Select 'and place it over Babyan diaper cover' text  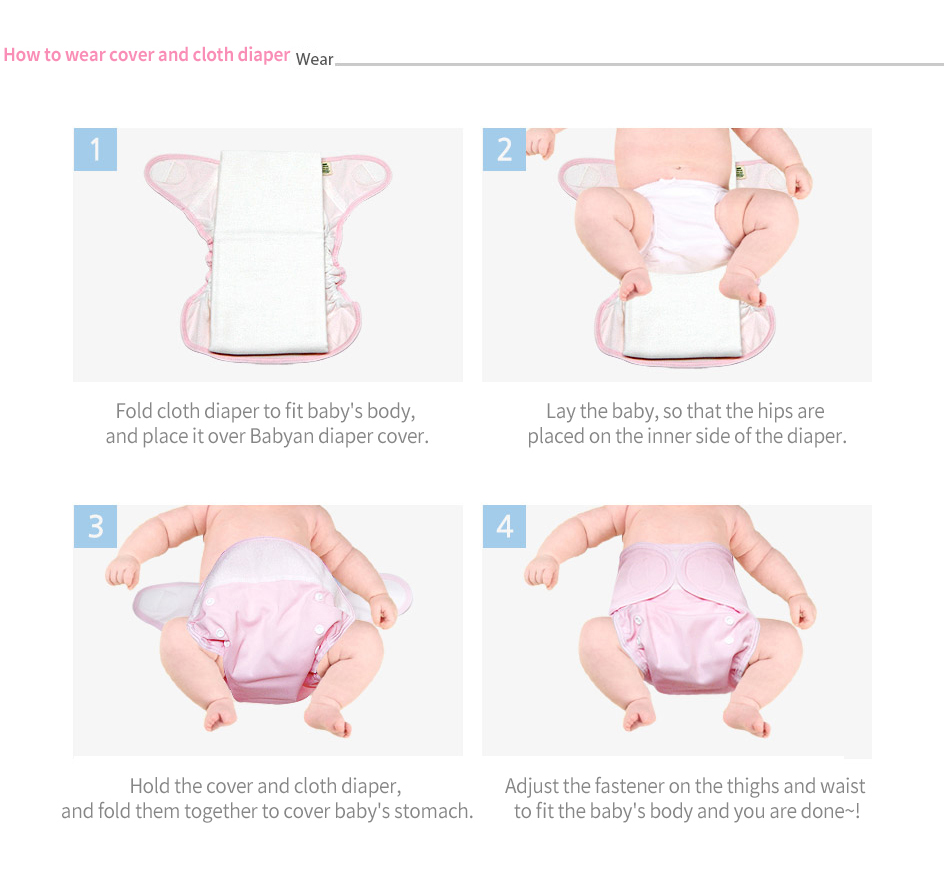point(267,436)
